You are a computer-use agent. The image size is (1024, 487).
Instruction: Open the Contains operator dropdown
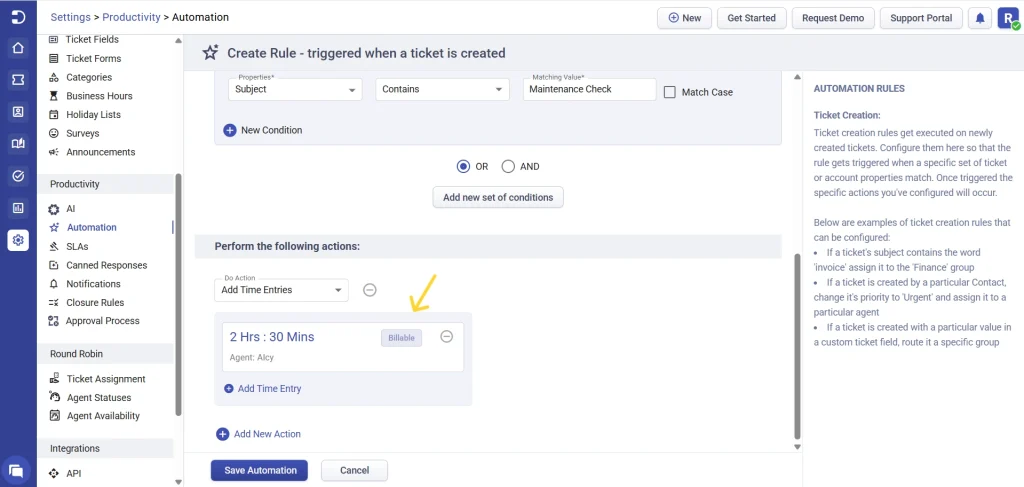tap(443, 90)
